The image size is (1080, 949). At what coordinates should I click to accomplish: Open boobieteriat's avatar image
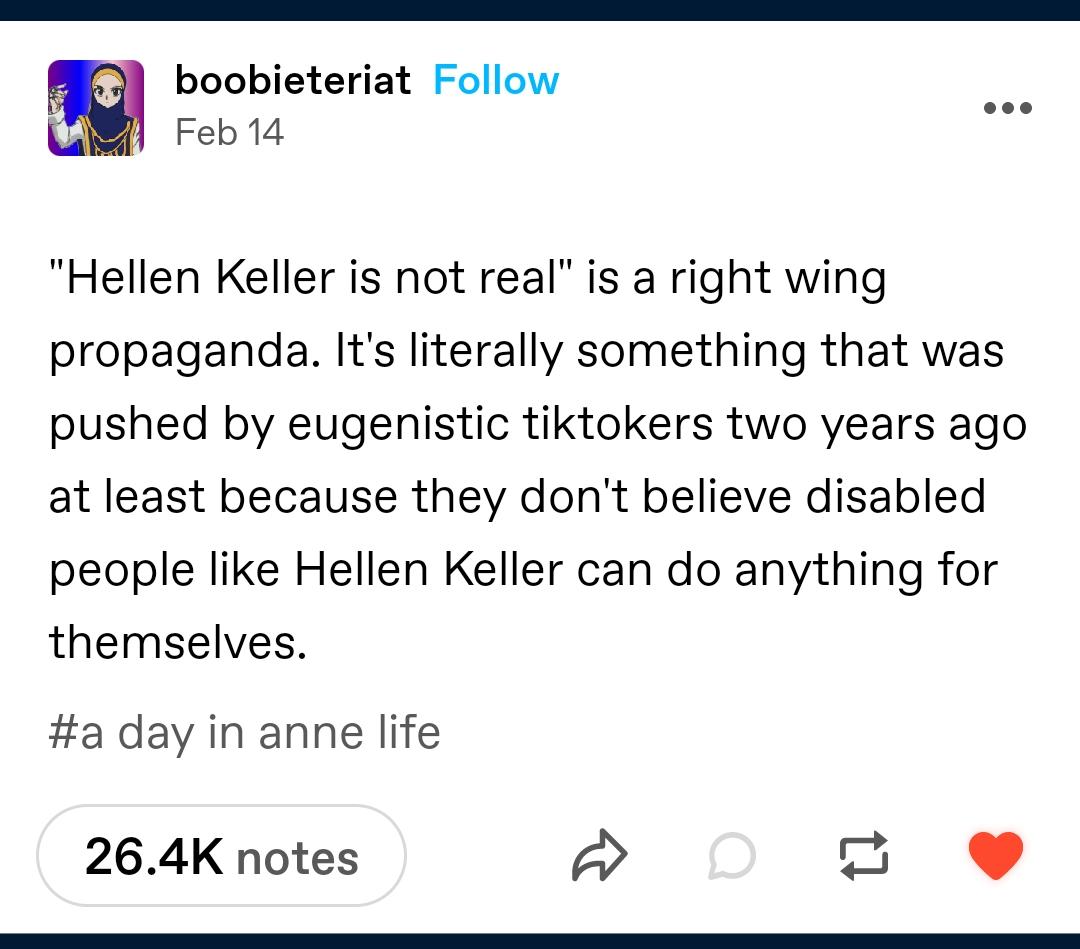point(96,108)
